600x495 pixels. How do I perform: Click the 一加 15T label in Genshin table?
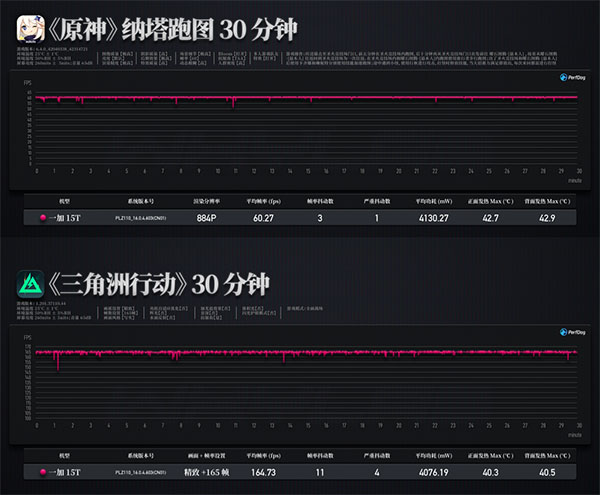[x=65, y=217]
